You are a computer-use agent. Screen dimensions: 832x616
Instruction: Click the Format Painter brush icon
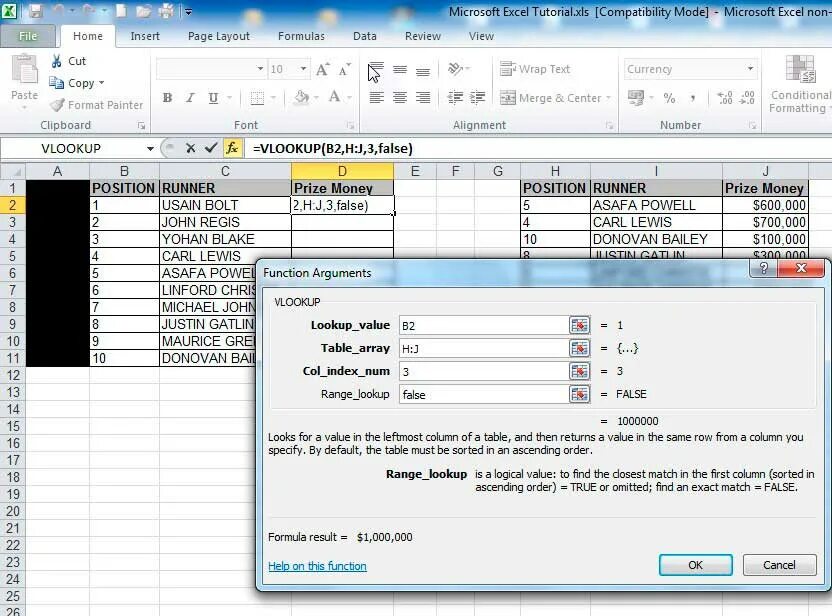[57, 105]
